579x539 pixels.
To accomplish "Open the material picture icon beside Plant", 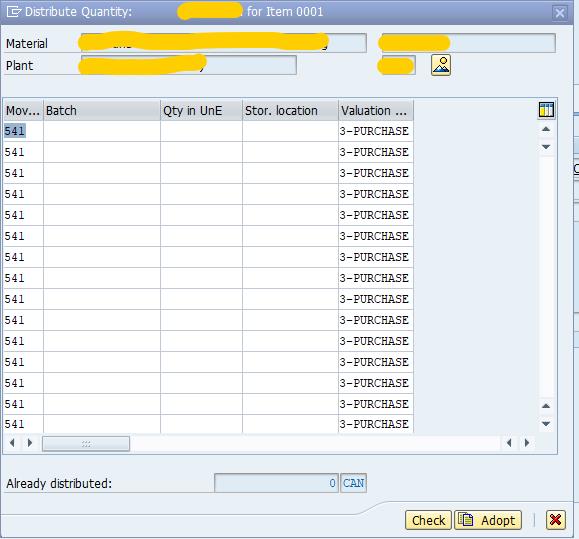I will click(x=441, y=65).
